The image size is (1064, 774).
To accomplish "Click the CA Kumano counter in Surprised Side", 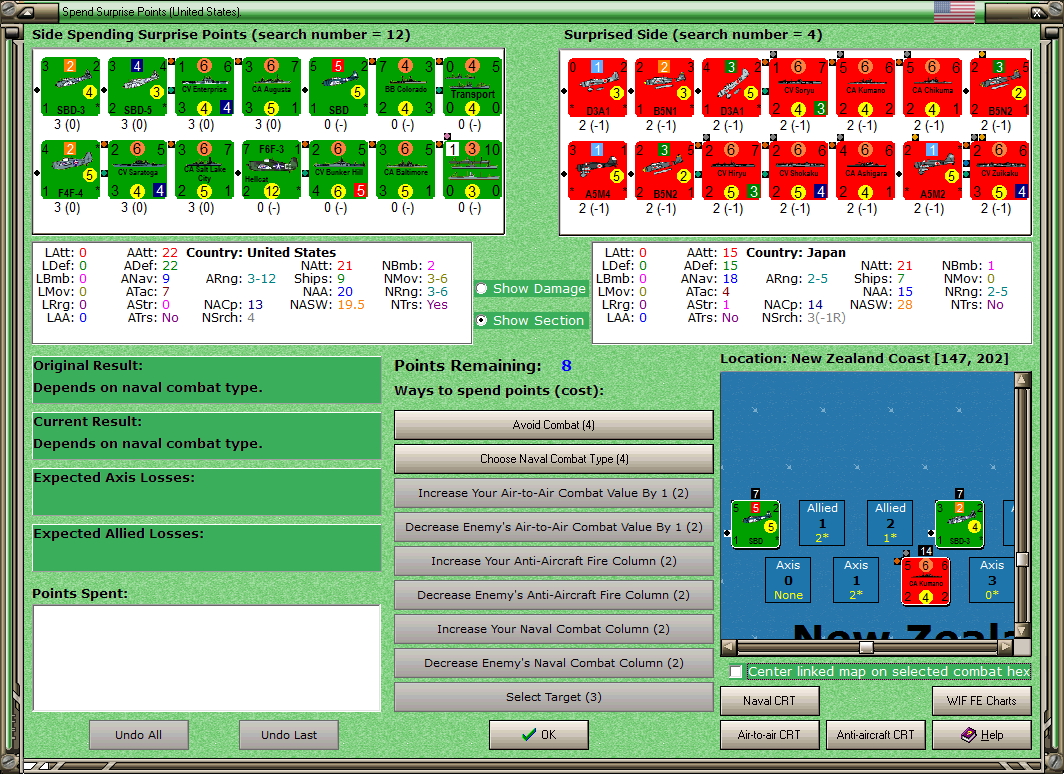I will (x=866, y=87).
